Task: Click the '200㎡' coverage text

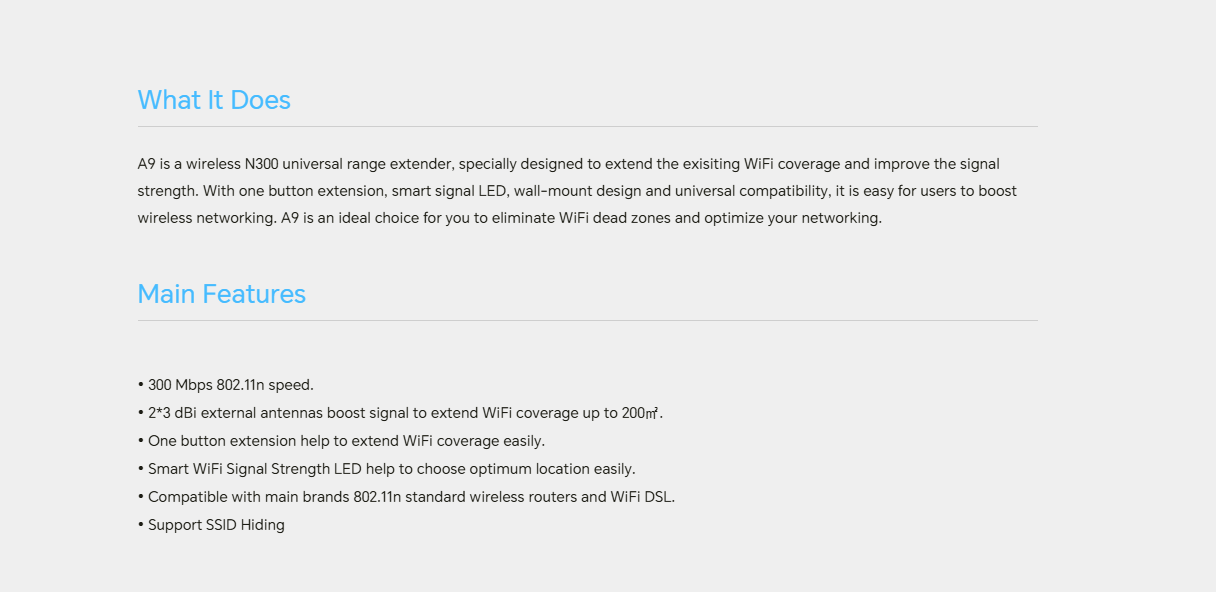Action: click(640, 413)
